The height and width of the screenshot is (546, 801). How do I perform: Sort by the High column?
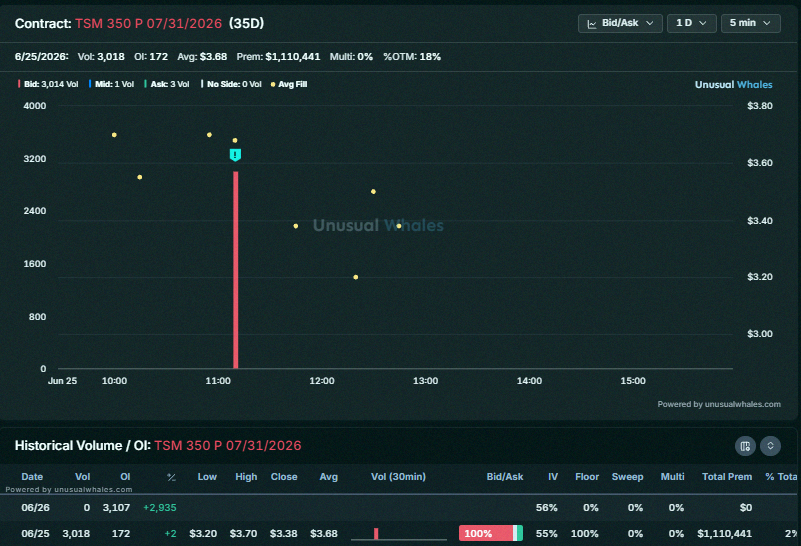(x=246, y=477)
